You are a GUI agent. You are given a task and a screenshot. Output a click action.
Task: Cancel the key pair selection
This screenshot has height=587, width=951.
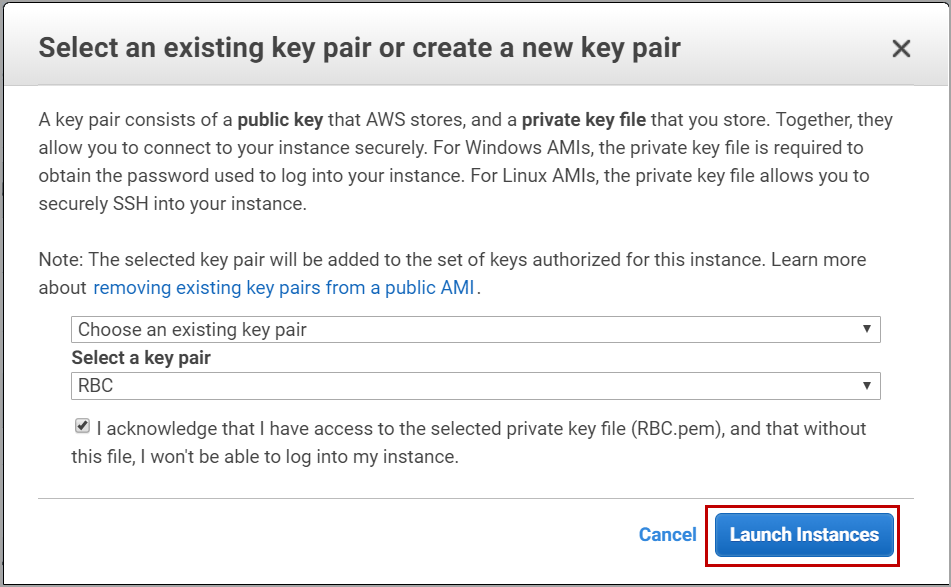667,535
